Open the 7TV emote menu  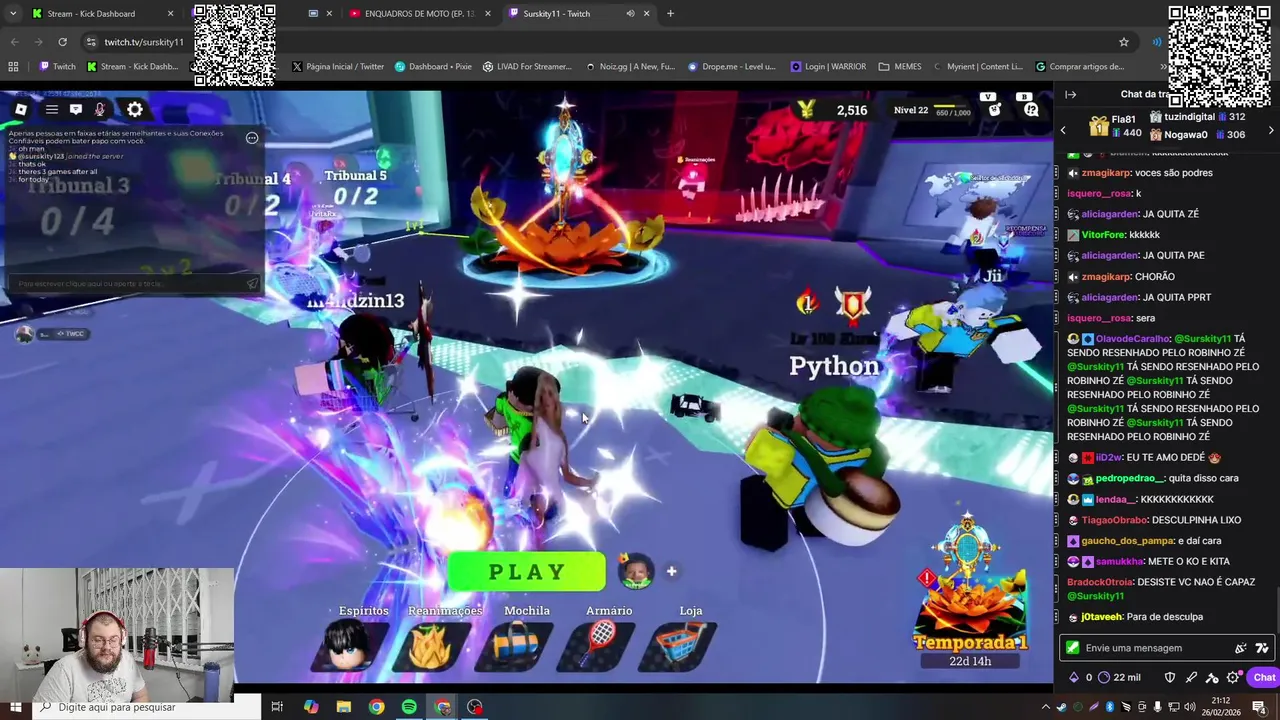(1262, 648)
